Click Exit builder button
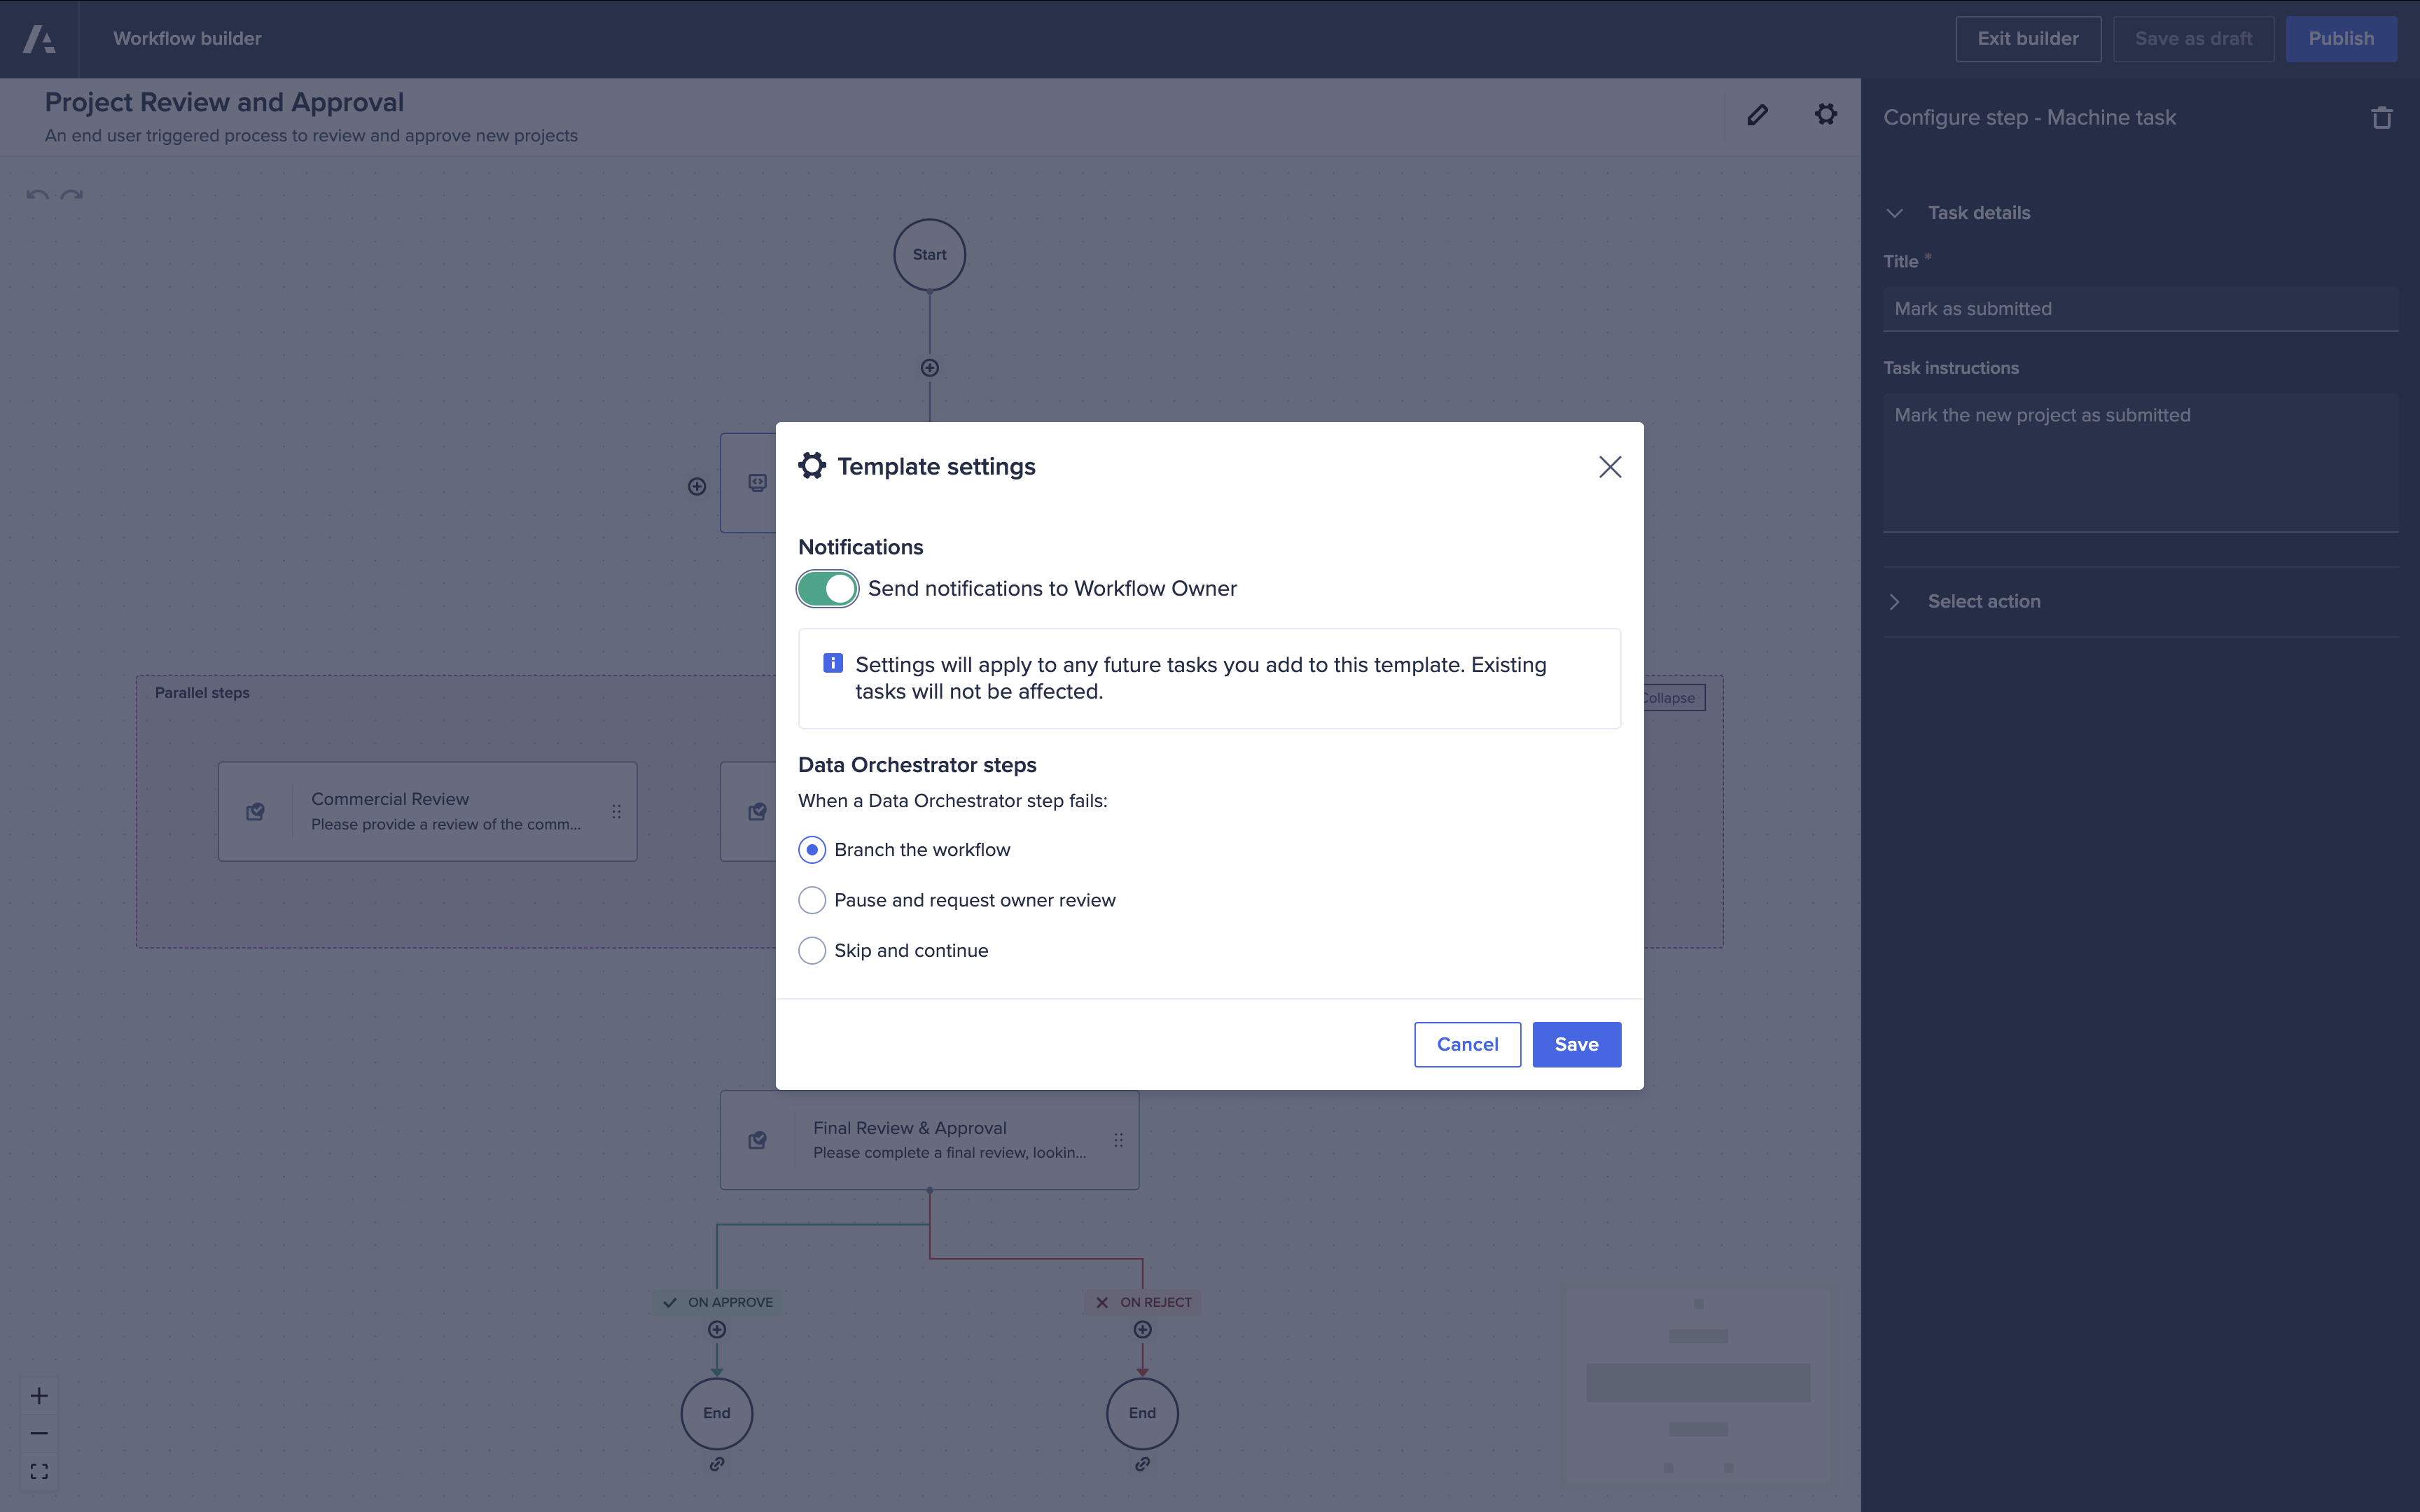Screen dimensions: 2420x1512 2027,39
